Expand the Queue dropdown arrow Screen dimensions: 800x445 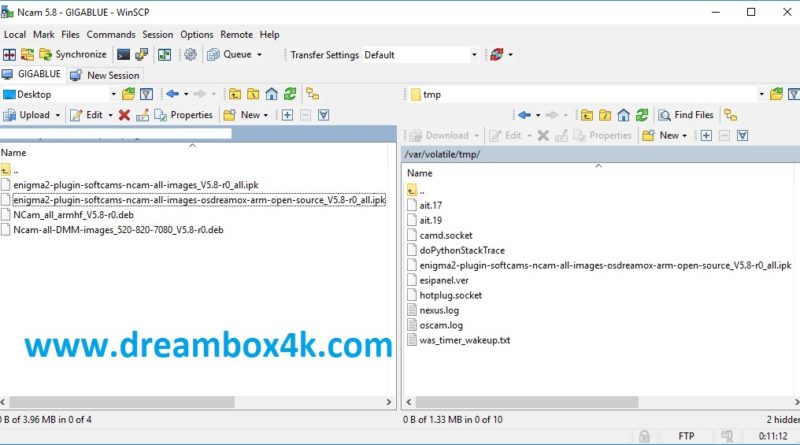click(x=259, y=55)
